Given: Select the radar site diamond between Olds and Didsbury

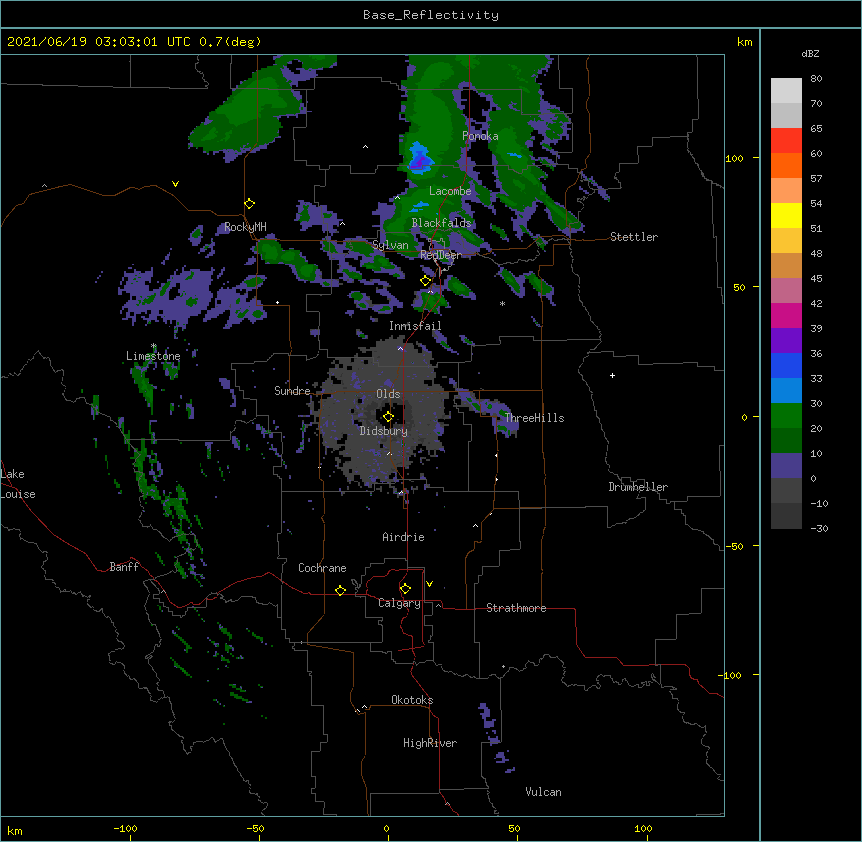Looking at the screenshot, I should click(x=388, y=417).
